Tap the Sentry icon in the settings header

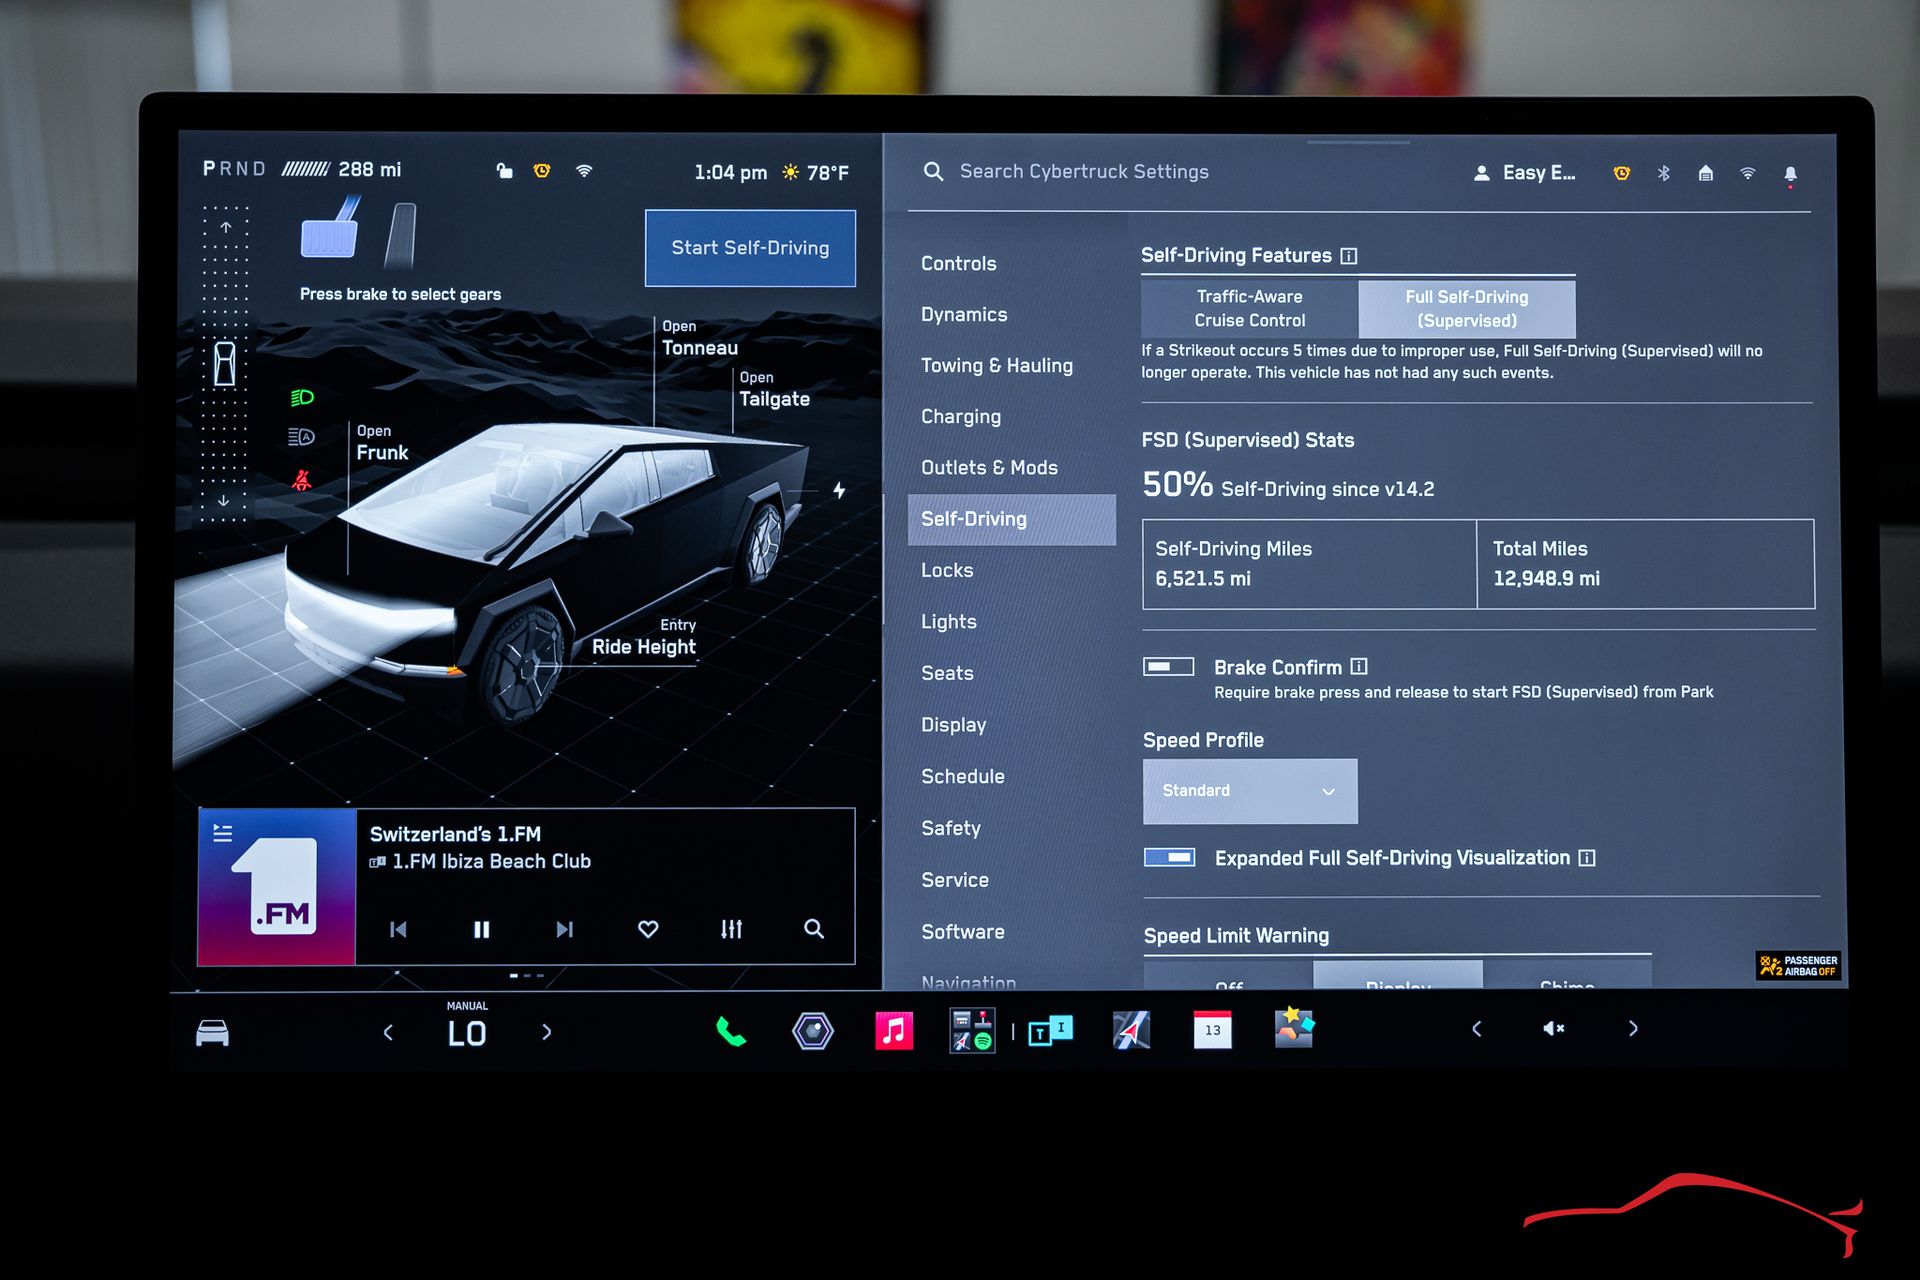1622,173
